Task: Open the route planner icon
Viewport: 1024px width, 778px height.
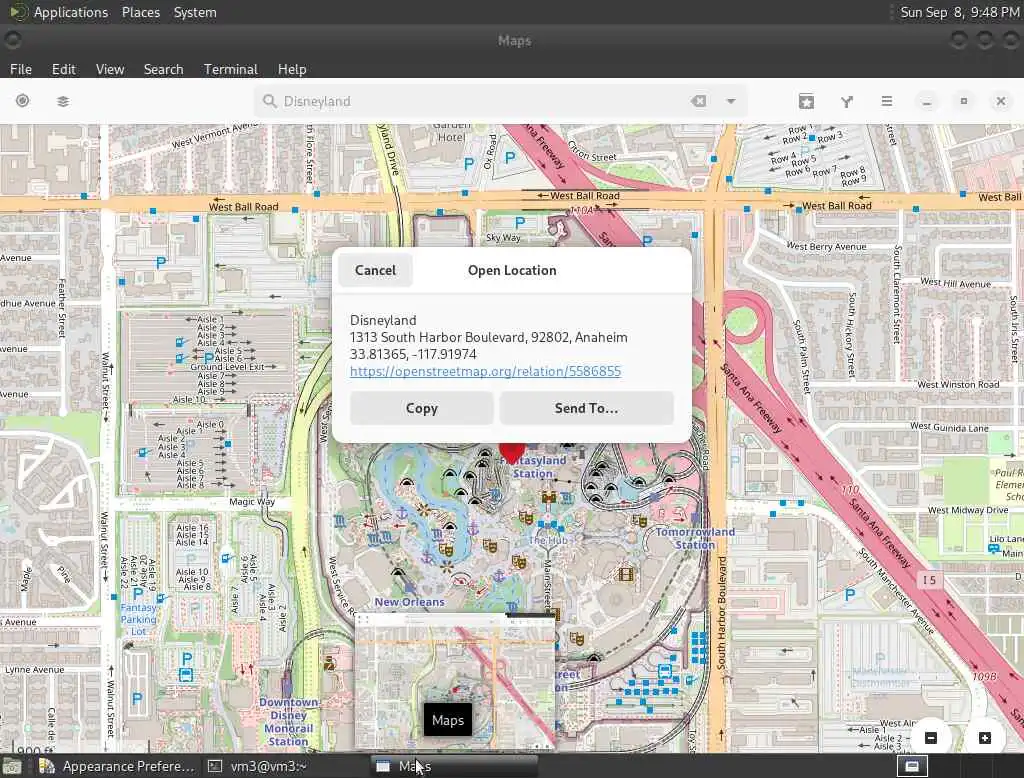Action: tap(846, 101)
